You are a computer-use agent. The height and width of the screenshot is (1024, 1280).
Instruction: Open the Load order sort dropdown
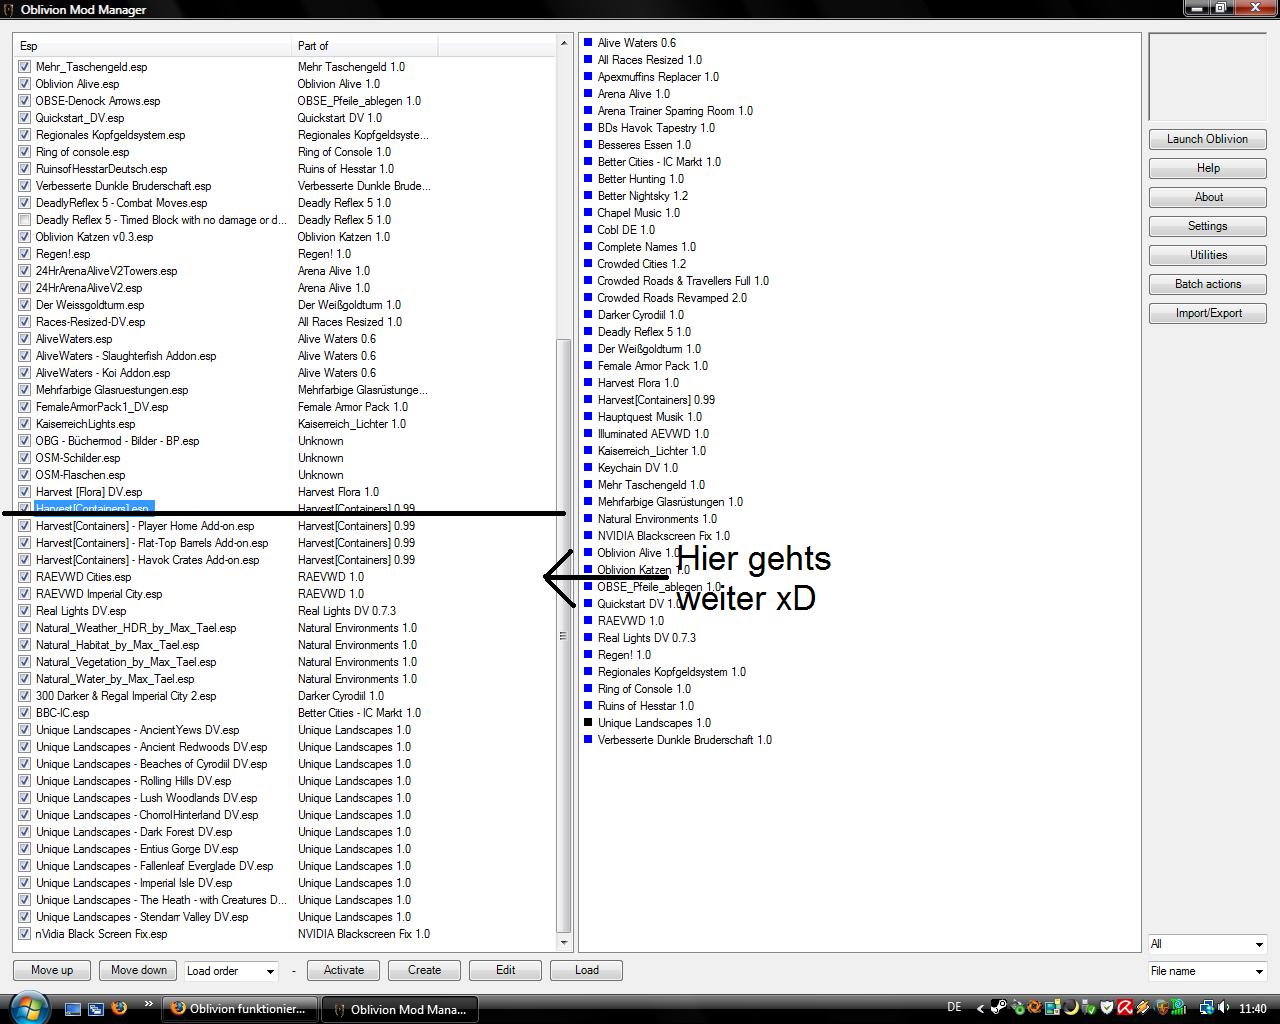pyautogui.click(x=230, y=971)
